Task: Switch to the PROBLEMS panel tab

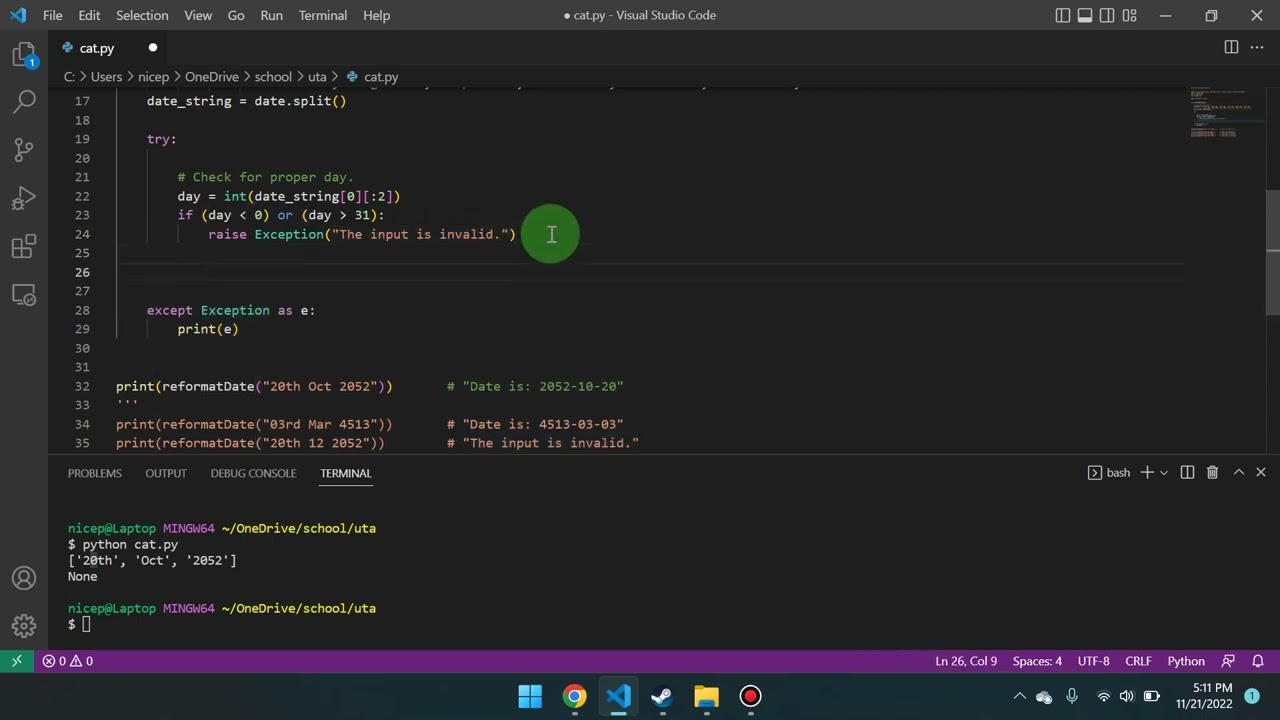Action: (x=95, y=473)
